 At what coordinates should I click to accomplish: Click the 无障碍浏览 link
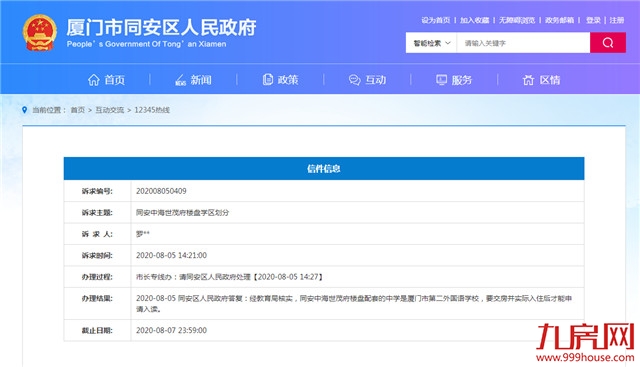[x=517, y=20]
